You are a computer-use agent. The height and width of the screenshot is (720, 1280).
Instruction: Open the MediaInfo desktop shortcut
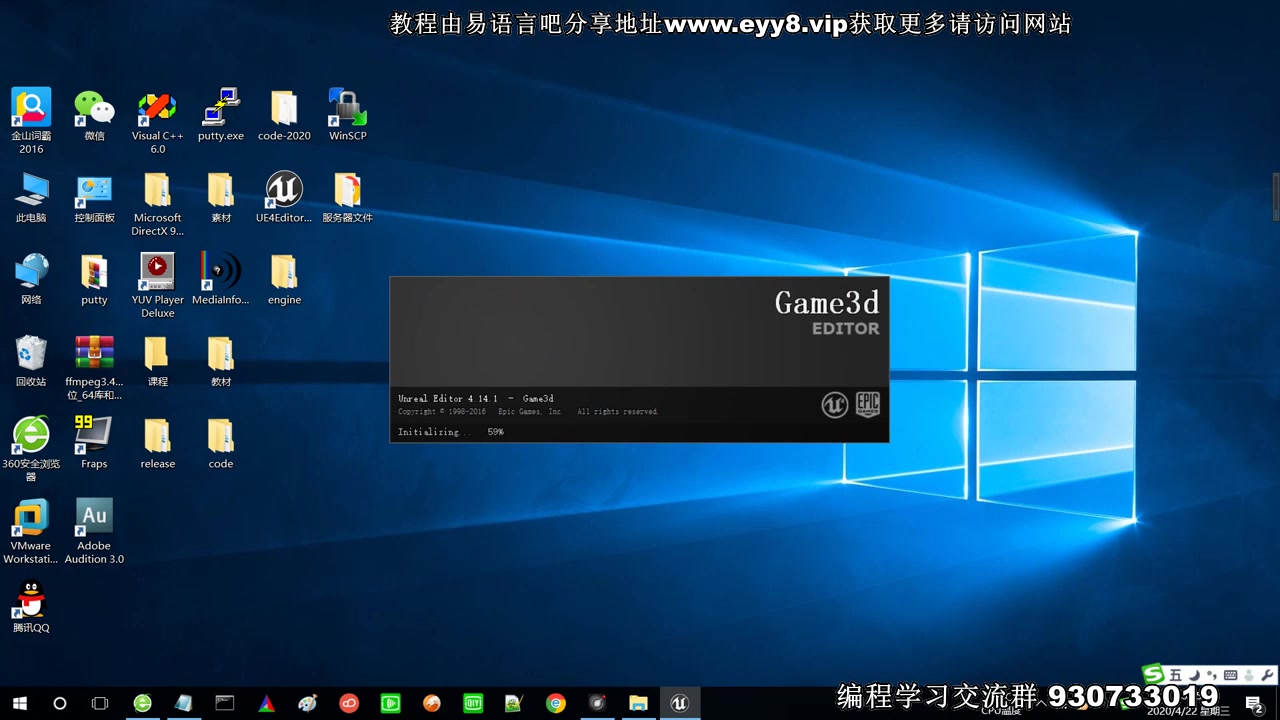(221, 279)
